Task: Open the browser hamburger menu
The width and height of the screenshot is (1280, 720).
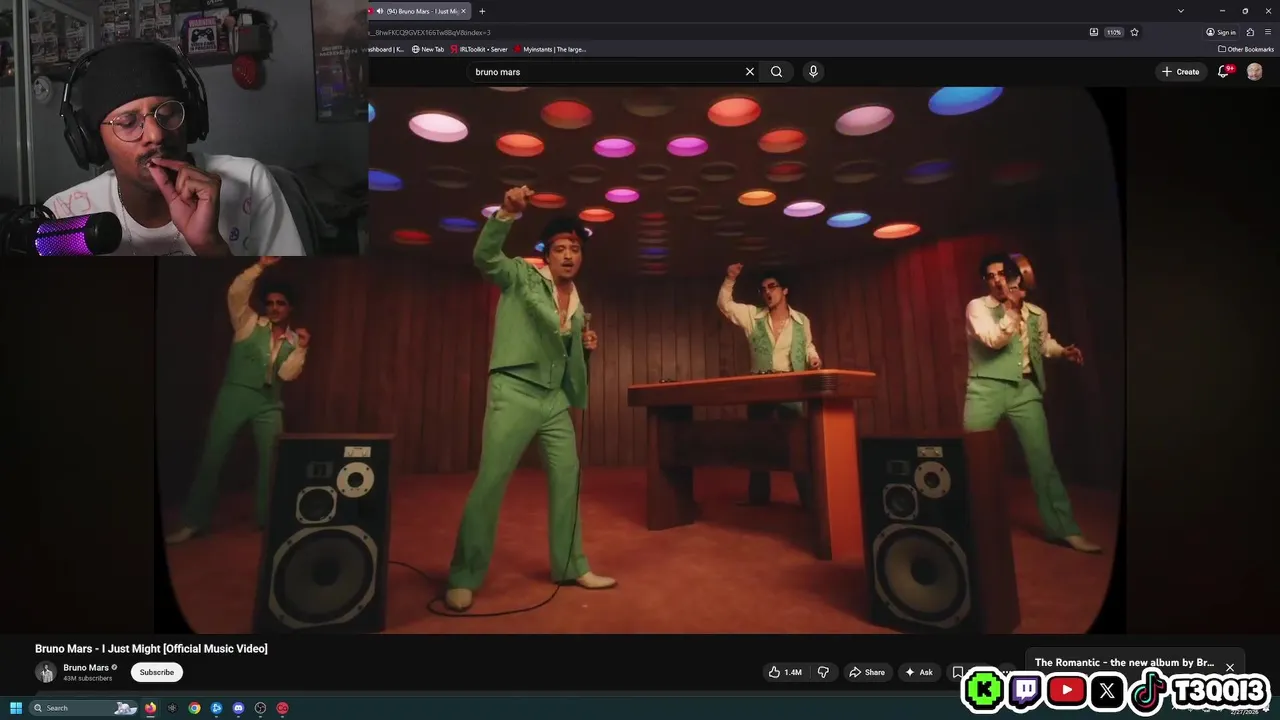Action: tap(1267, 32)
